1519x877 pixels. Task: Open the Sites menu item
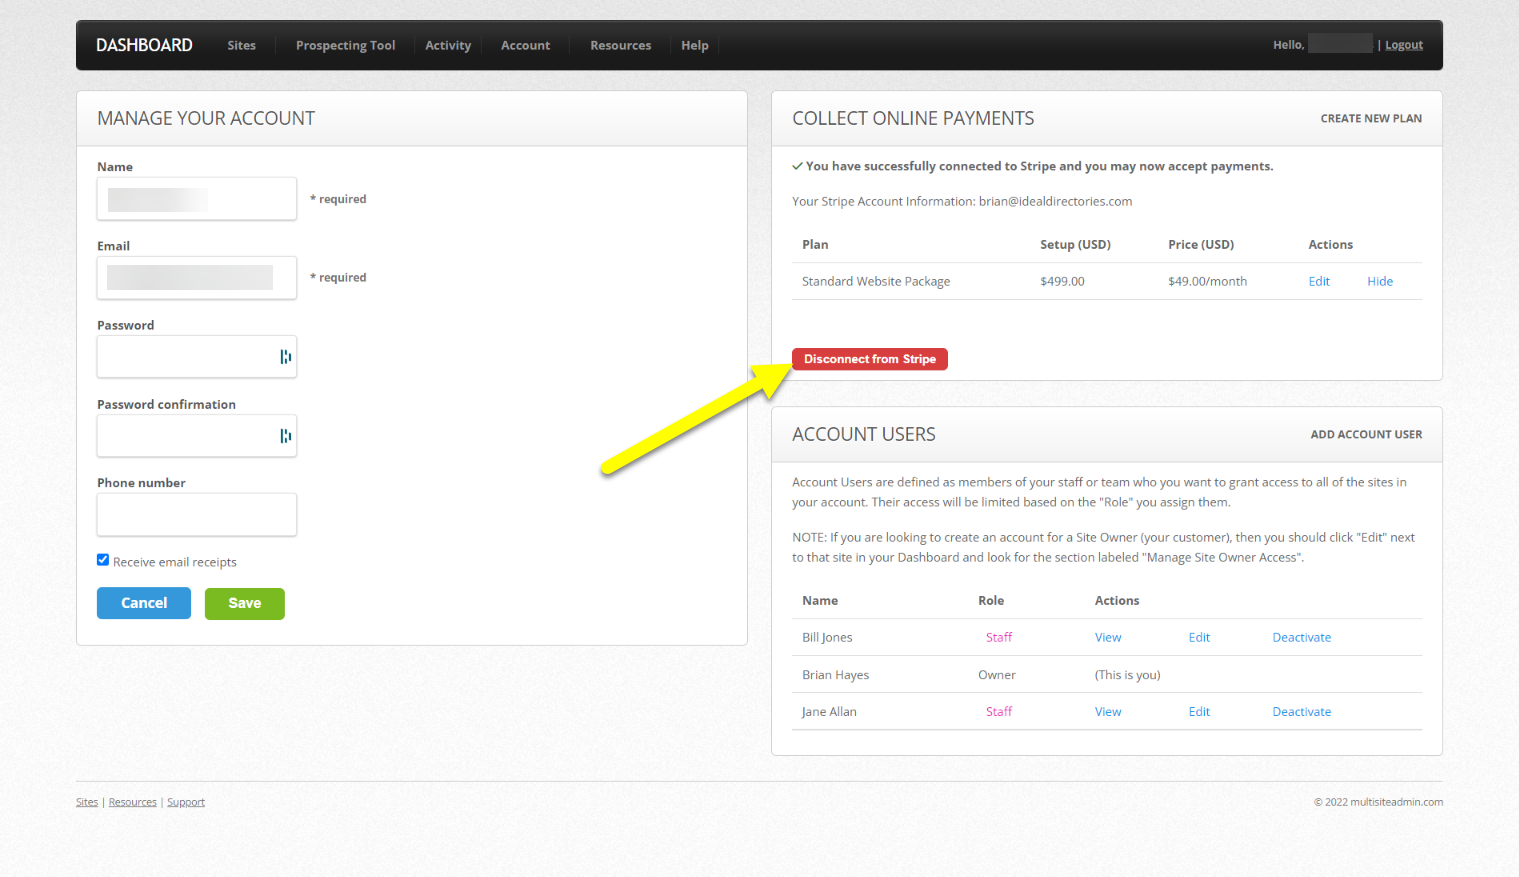pos(241,45)
